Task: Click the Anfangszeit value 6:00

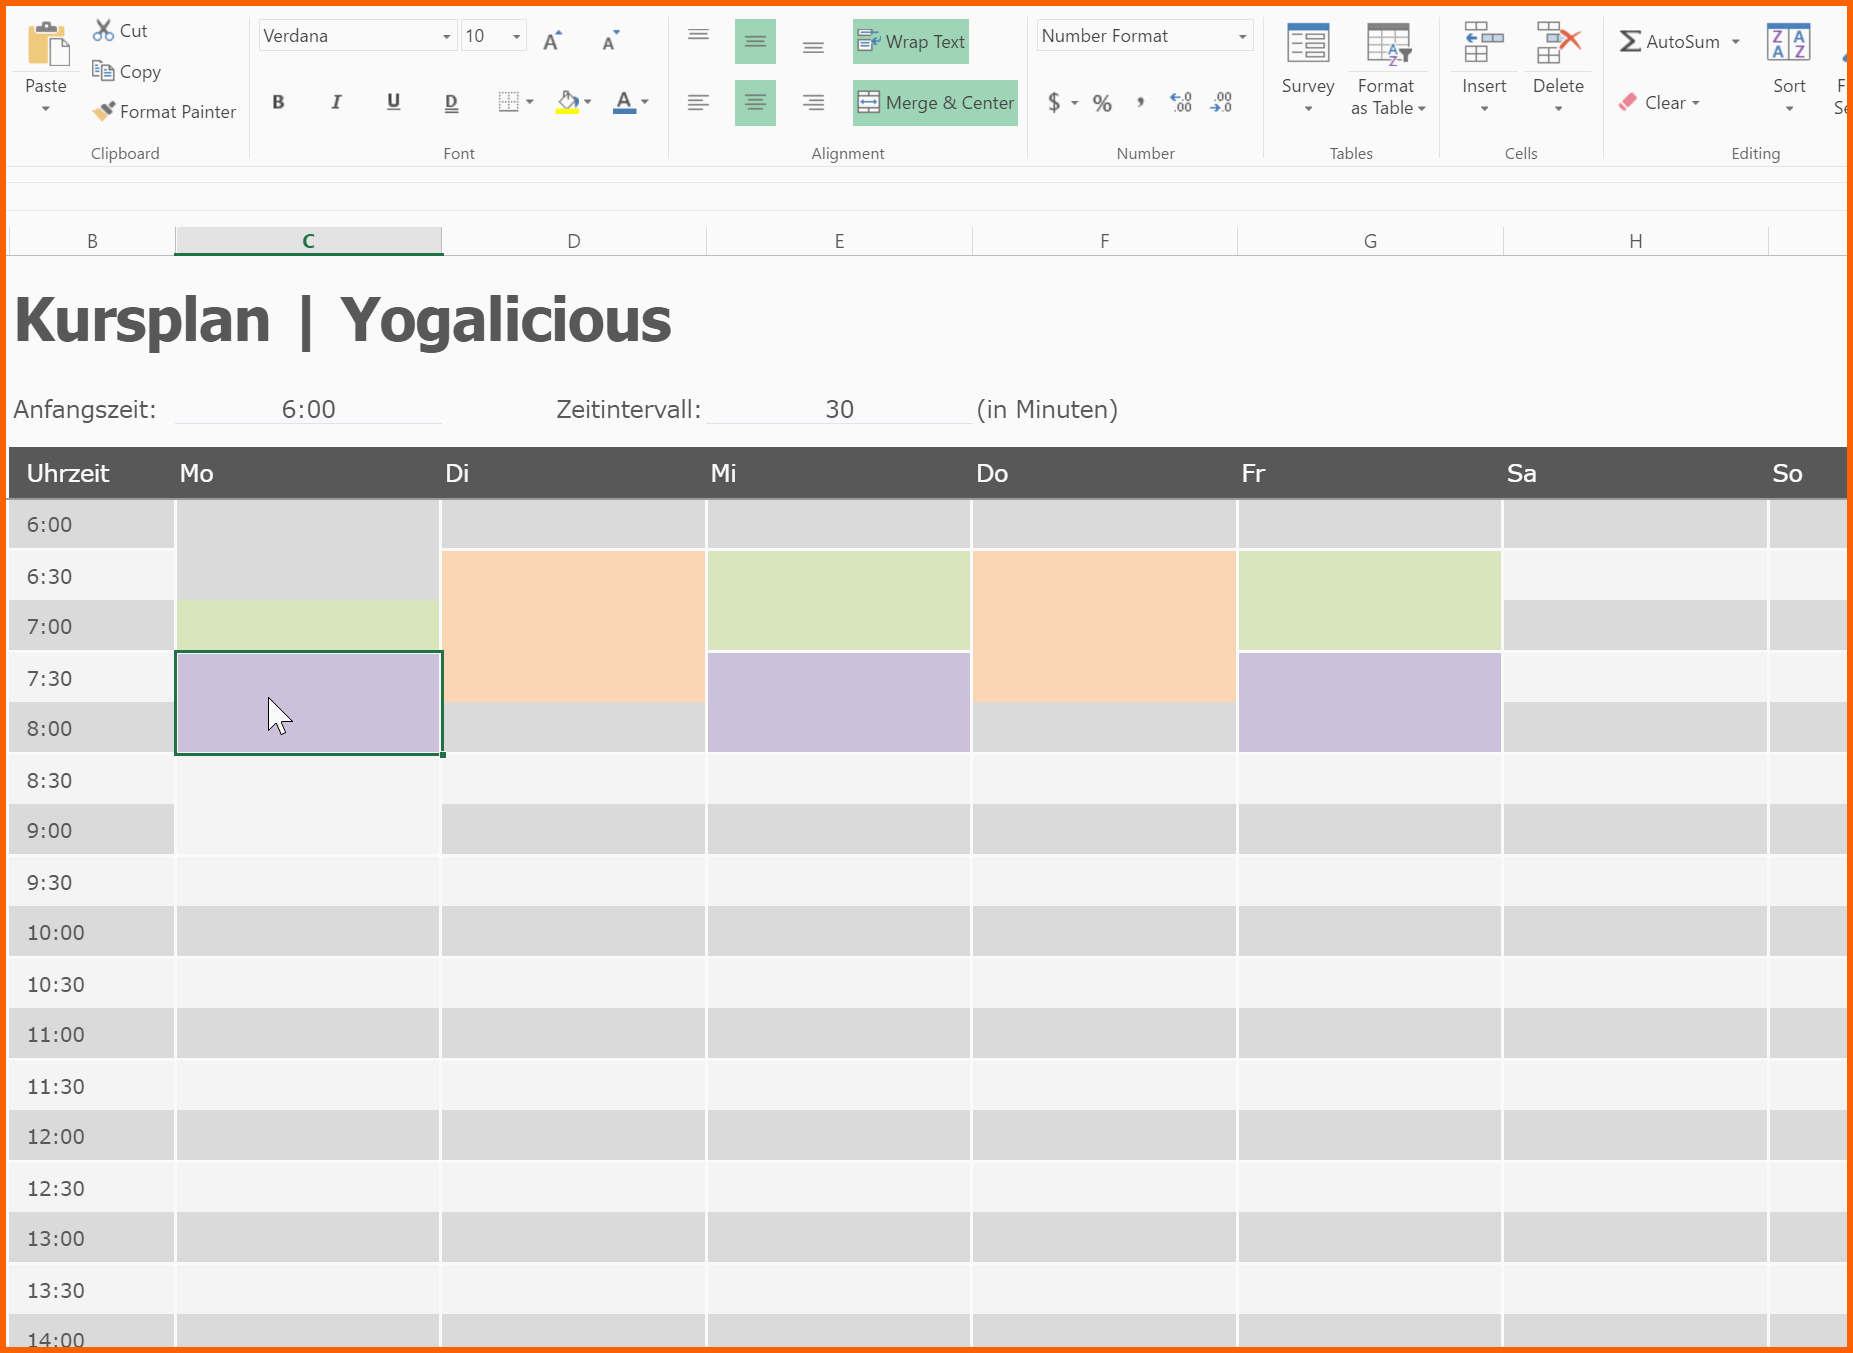Action: 308,409
